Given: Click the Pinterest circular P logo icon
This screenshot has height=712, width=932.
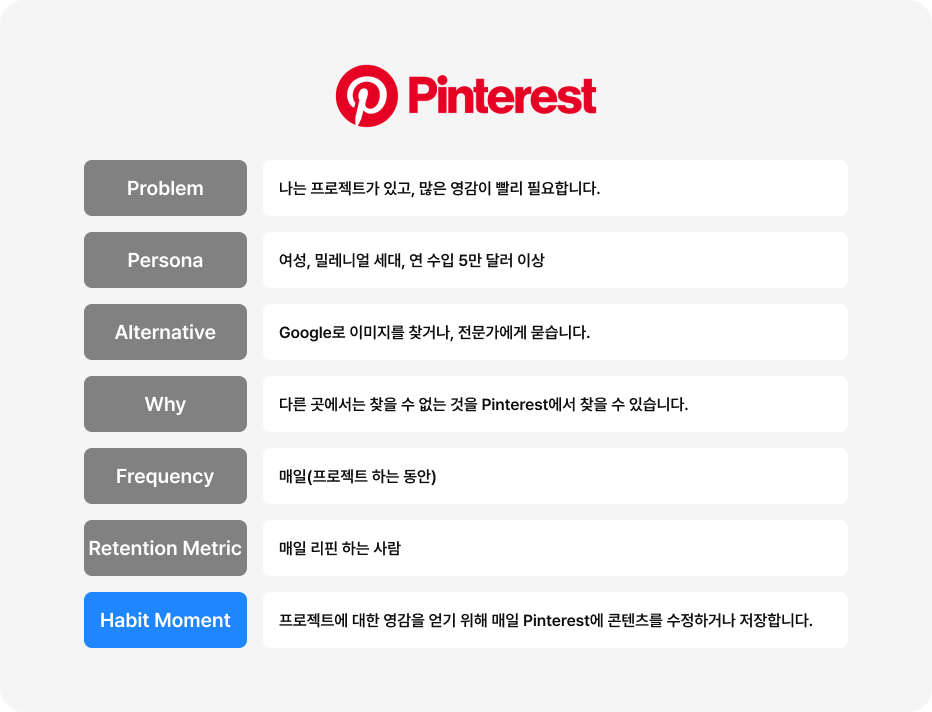Looking at the screenshot, I should click(x=366, y=96).
